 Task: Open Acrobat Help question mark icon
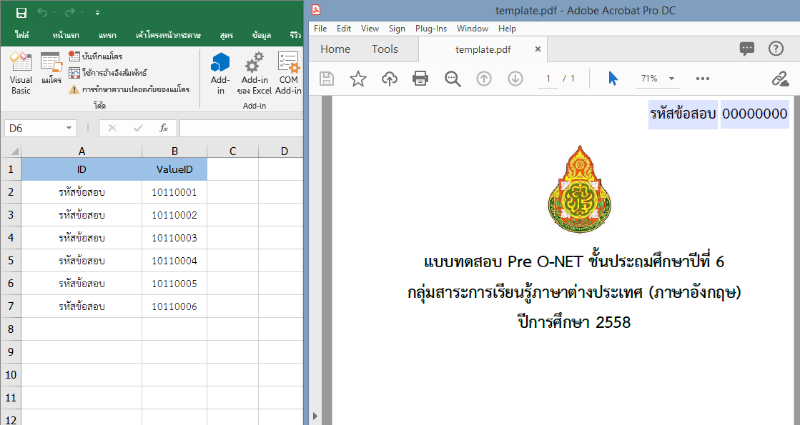coord(776,48)
